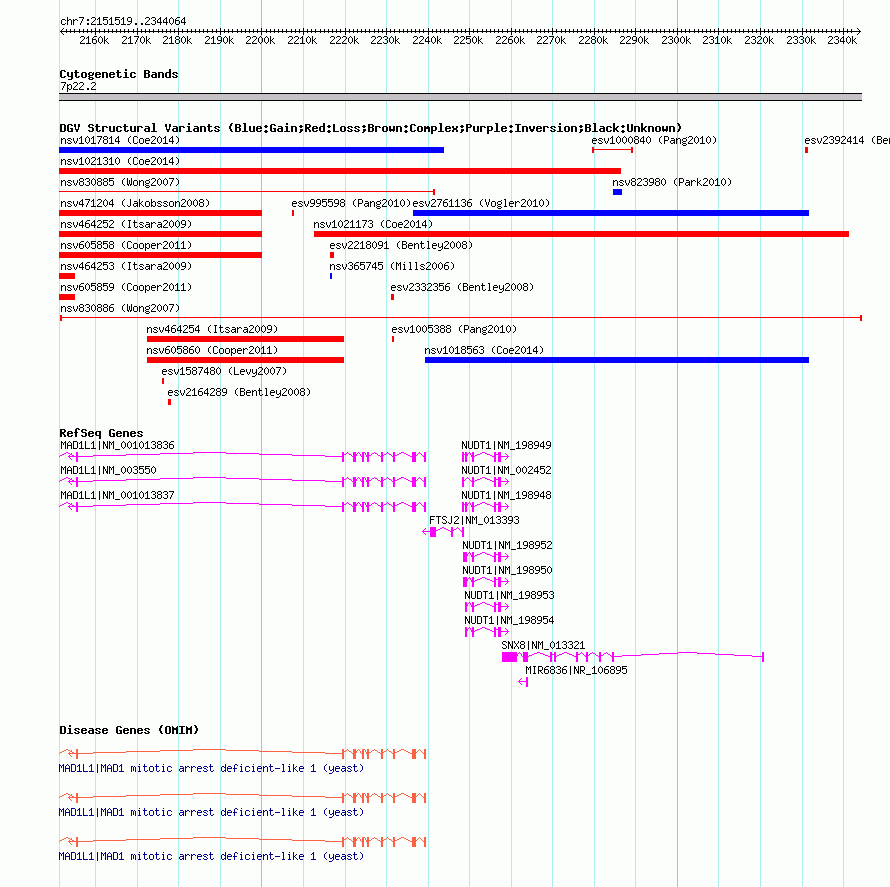Click the 2200k ruler tick label
This screenshot has width=890, height=887.
pyautogui.click(x=260, y=40)
